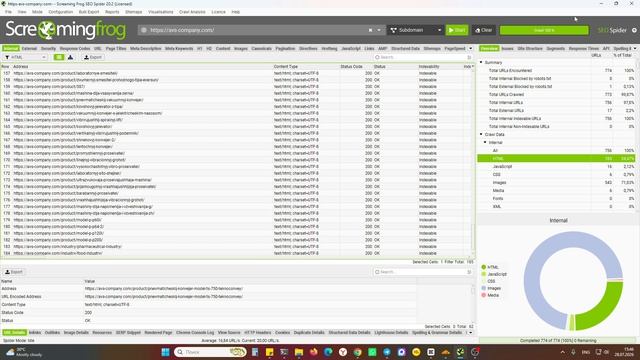The width and height of the screenshot is (640, 360).
Task: Open Firefox from the taskbar
Action: (x=313, y=352)
